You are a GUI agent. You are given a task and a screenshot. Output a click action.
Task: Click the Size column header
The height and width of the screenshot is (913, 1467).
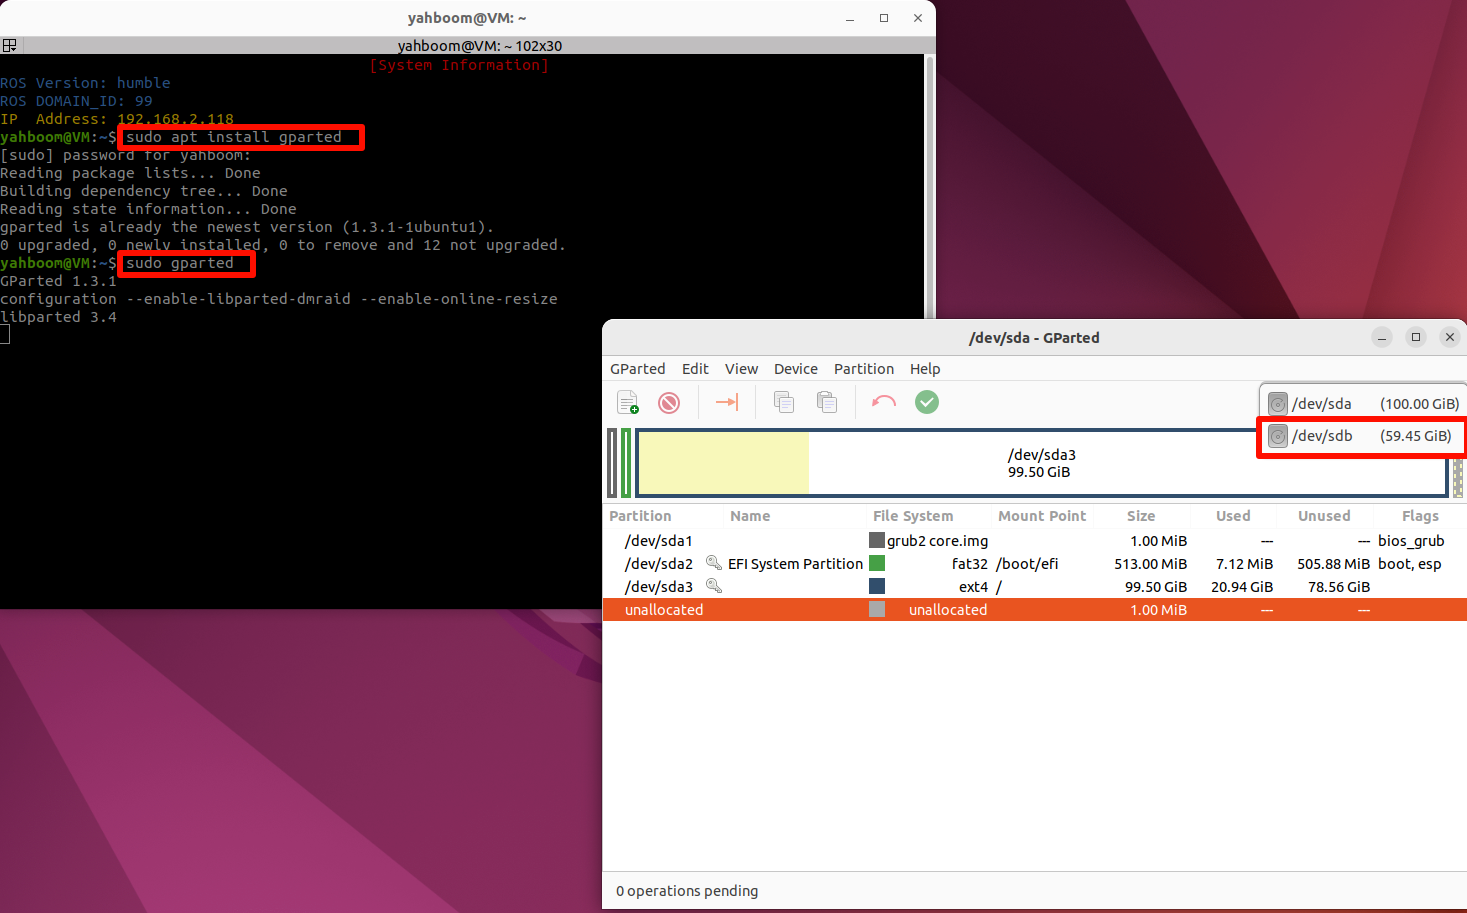(1141, 516)
